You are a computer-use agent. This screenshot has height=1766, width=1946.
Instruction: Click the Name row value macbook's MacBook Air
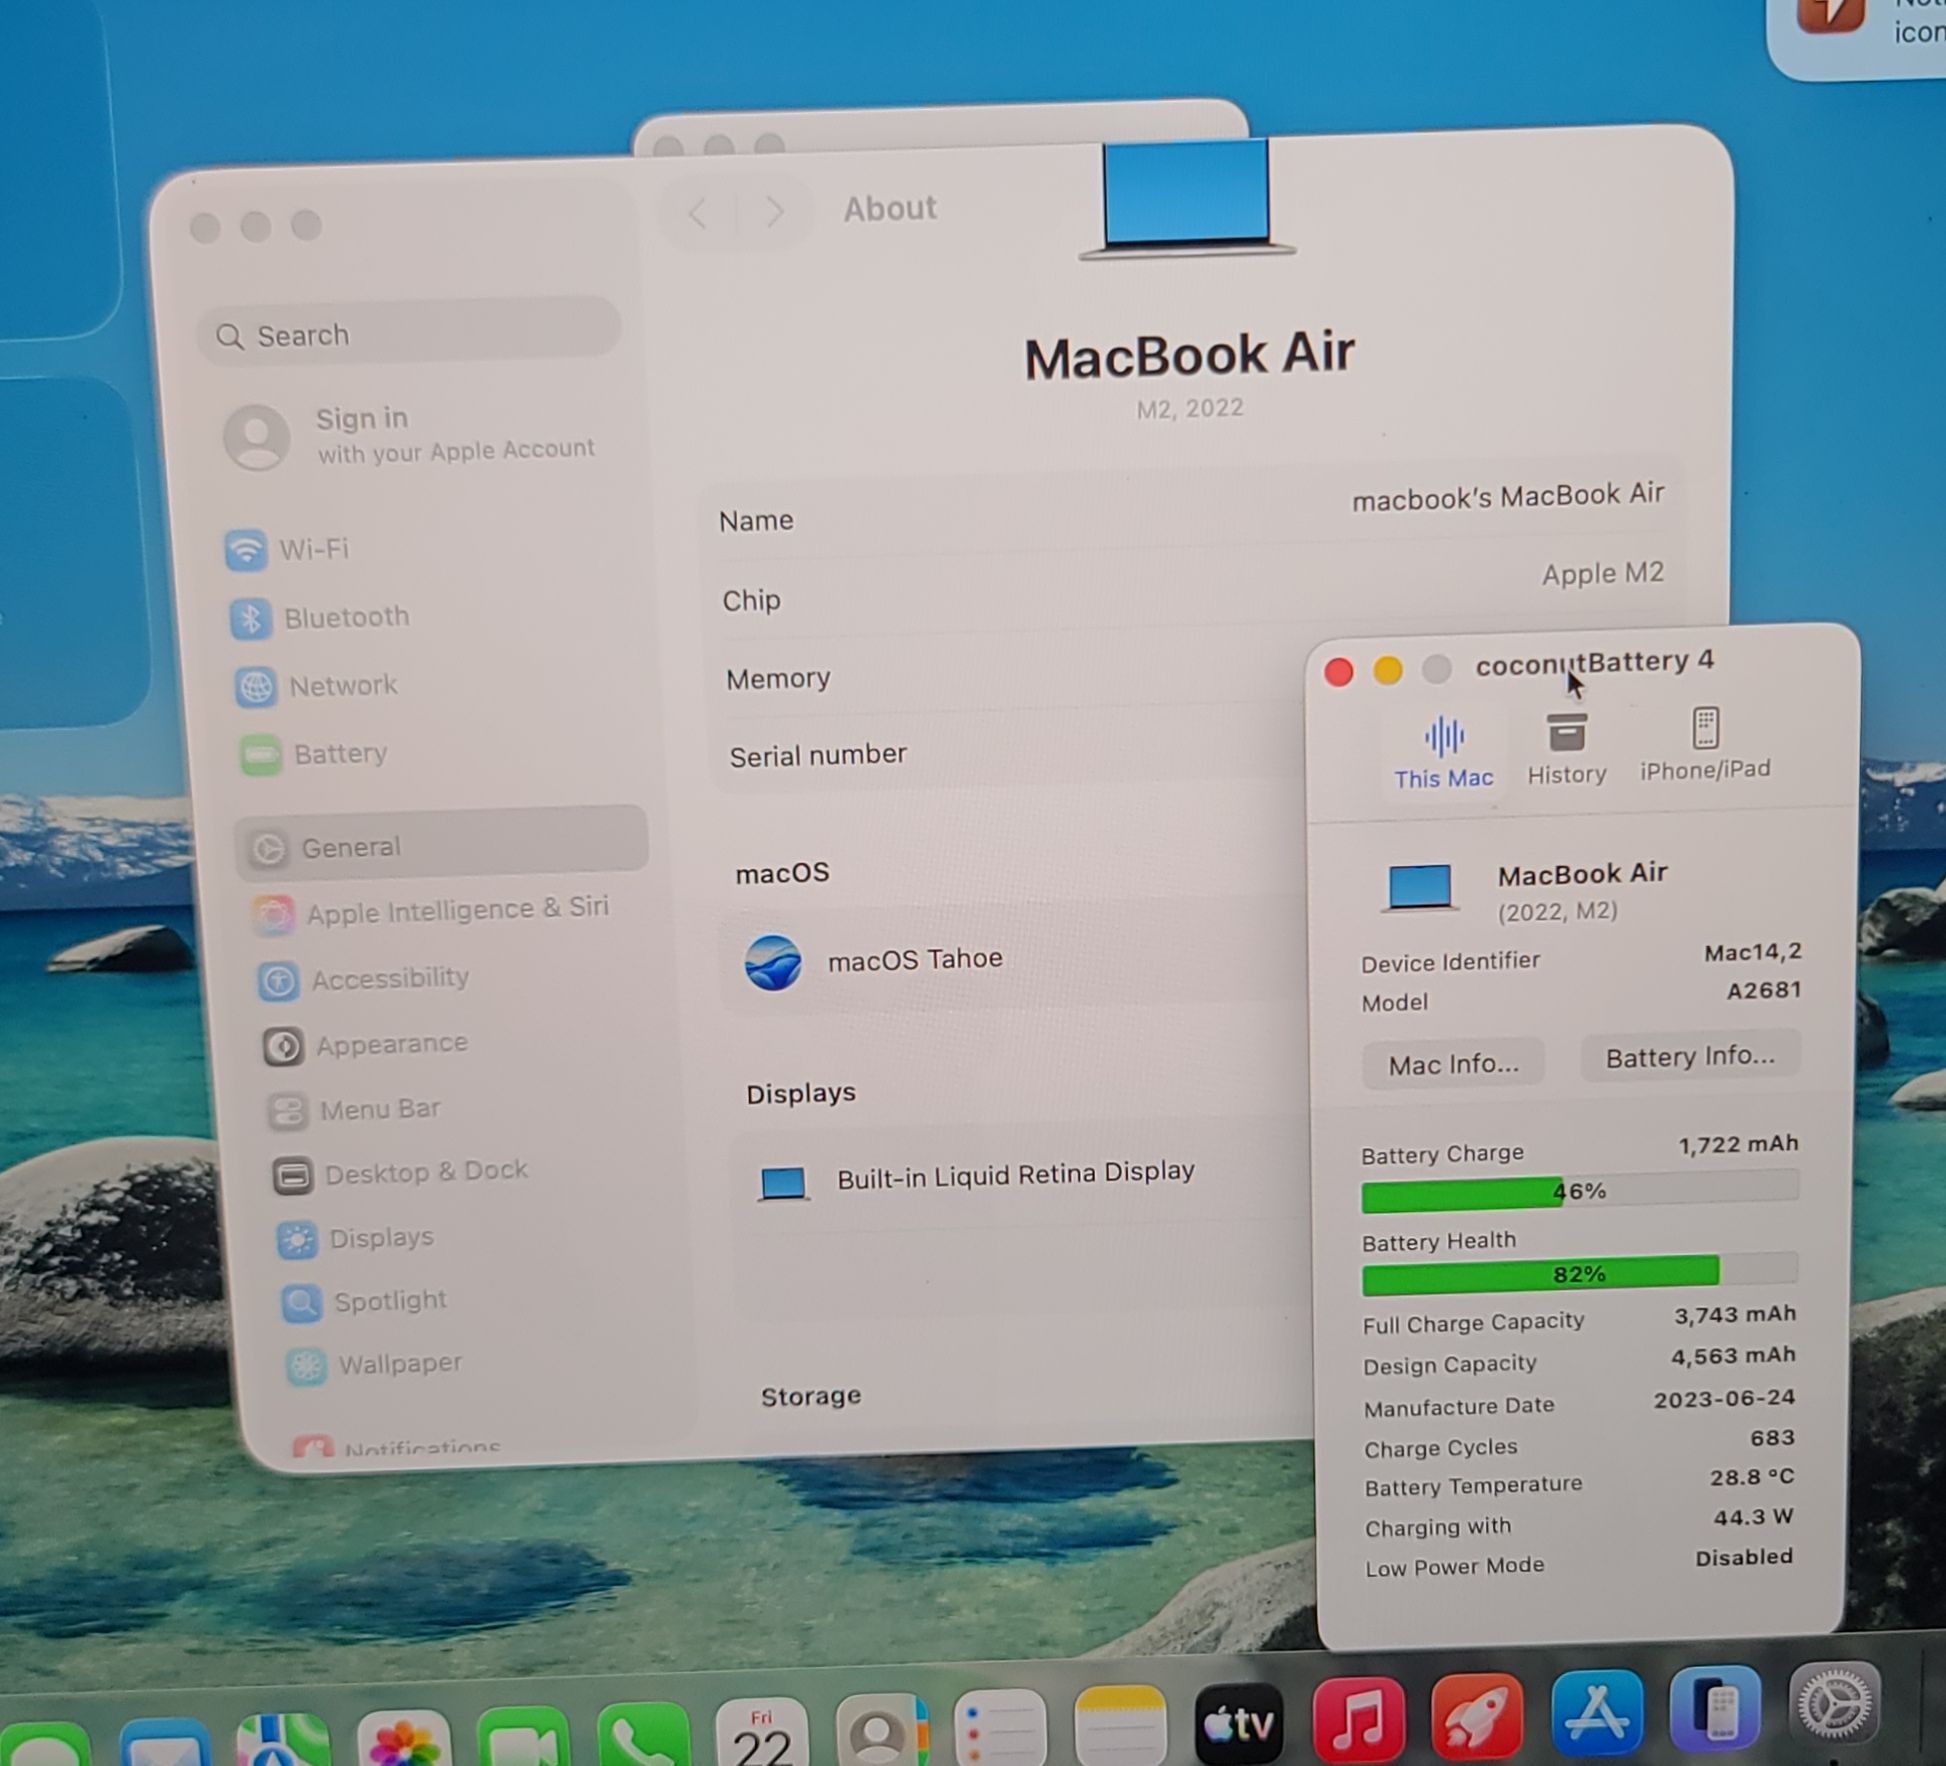tap(1507, 496)
